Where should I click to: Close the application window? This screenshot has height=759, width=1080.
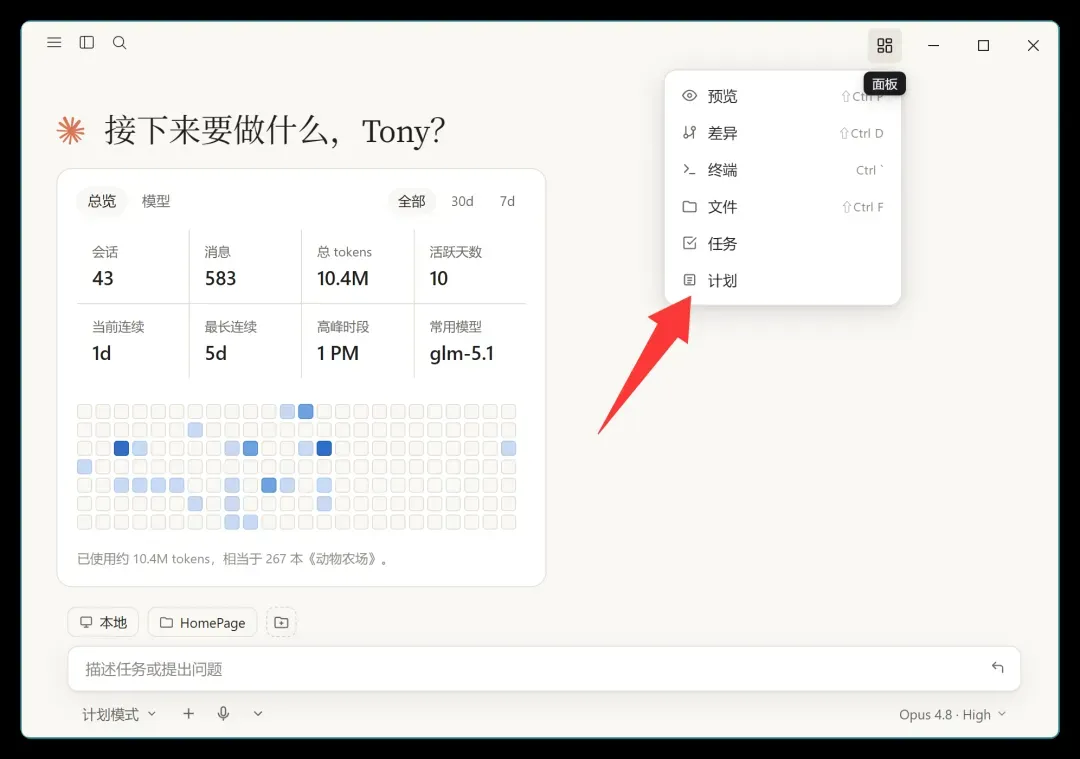click(1033, 45)
